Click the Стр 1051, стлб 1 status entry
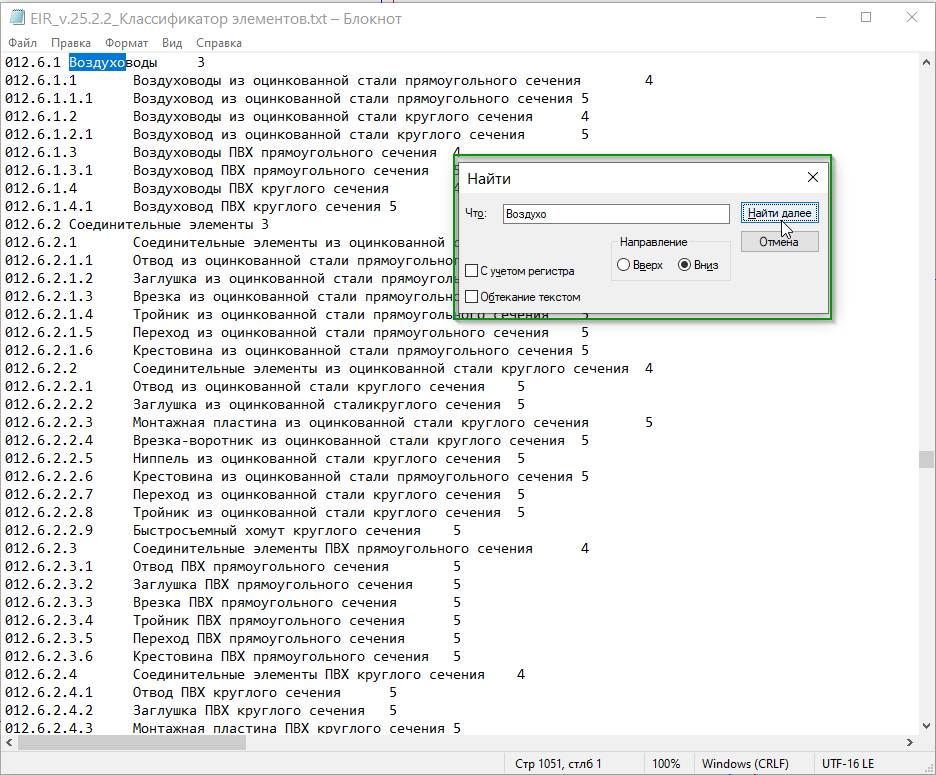Viewport: 936px width, 775px height. pyautogui.click(x=558, y=764)
